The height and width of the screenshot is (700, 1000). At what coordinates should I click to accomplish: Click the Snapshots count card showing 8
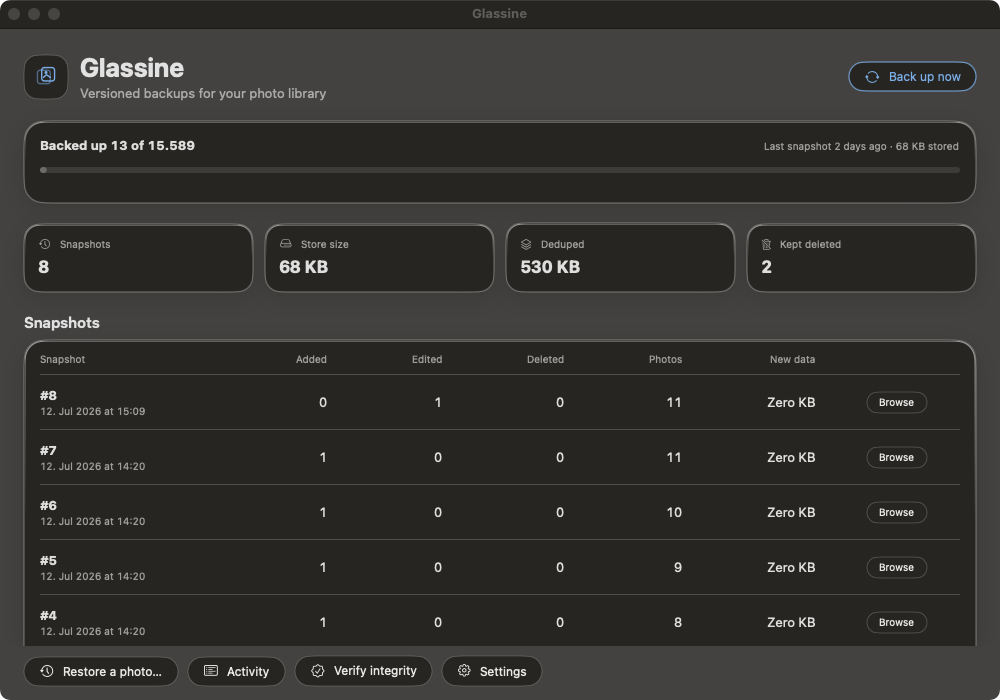(138, 258)
